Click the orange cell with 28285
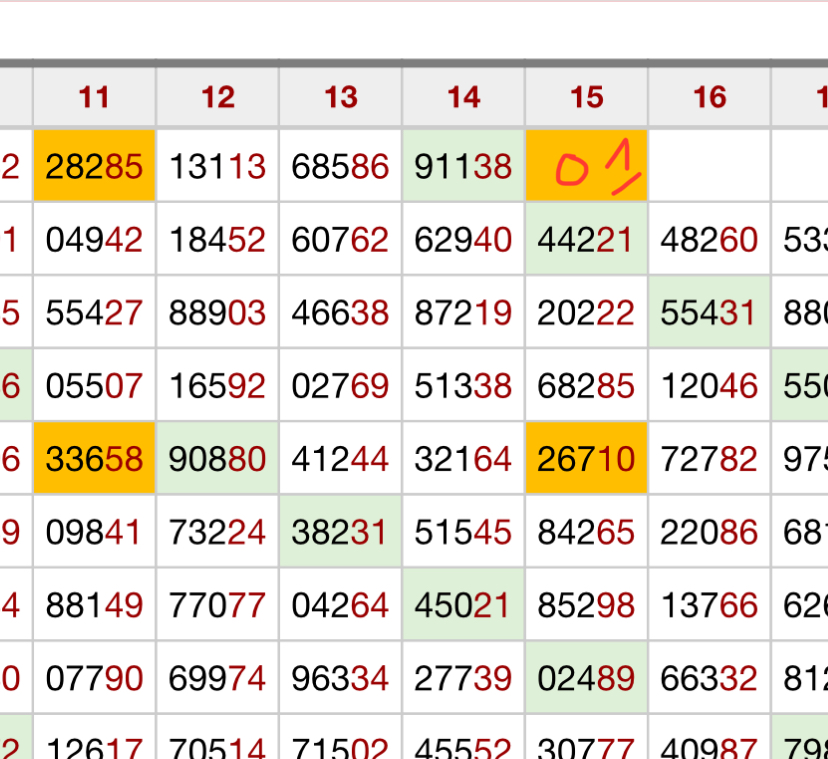 94,166
